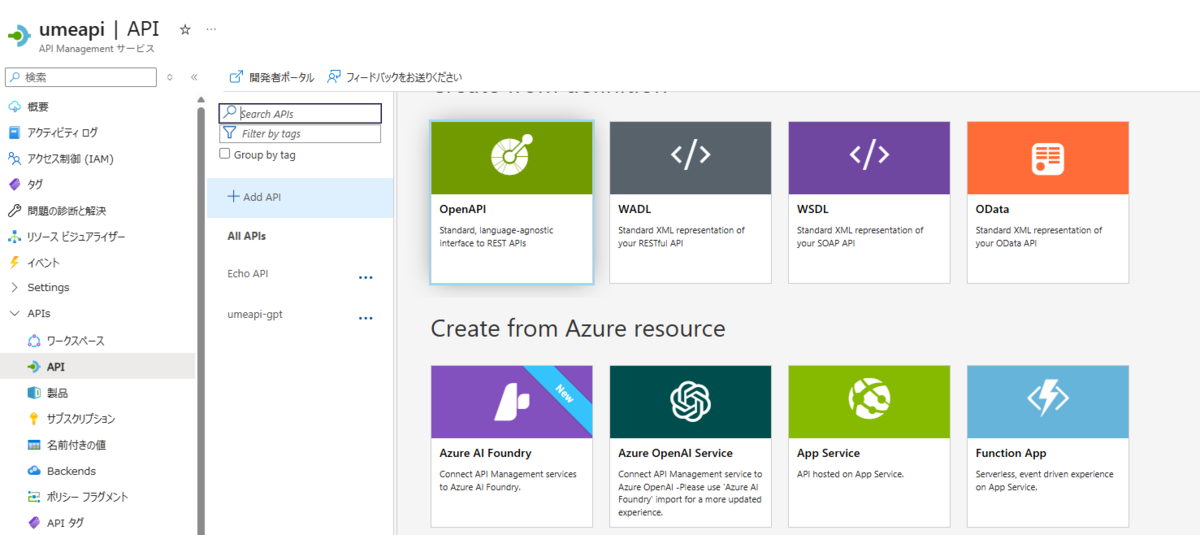Click the アクティビティ ログ sidebar icon

point(15,132)
